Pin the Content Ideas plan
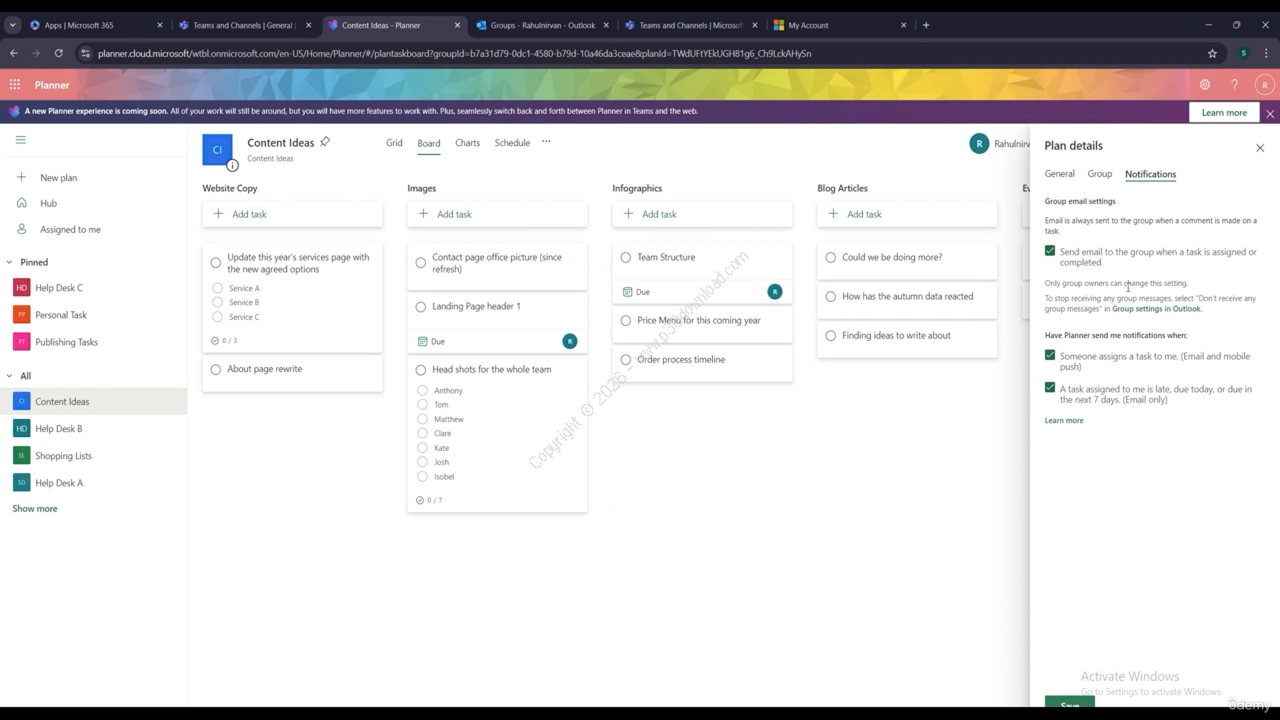 tap(325, 142)
